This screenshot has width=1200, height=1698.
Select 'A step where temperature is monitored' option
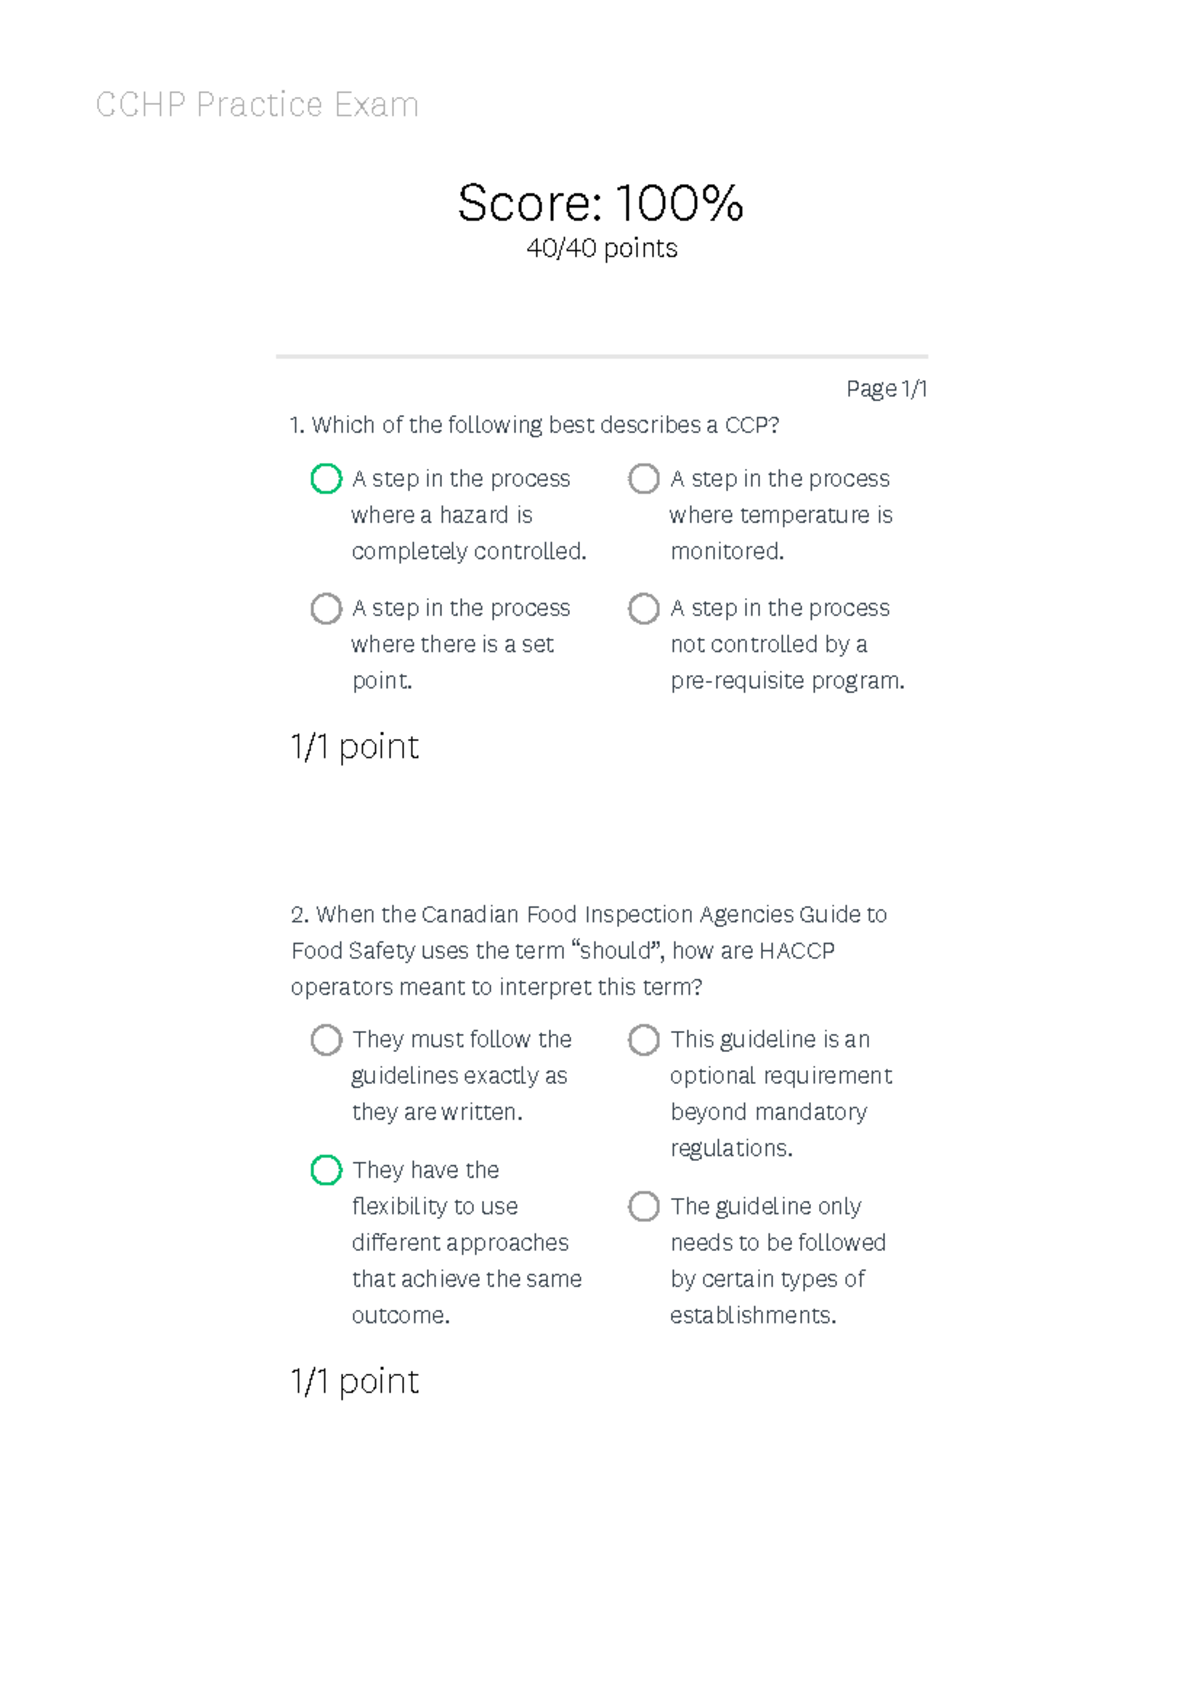tap(645, 479)
